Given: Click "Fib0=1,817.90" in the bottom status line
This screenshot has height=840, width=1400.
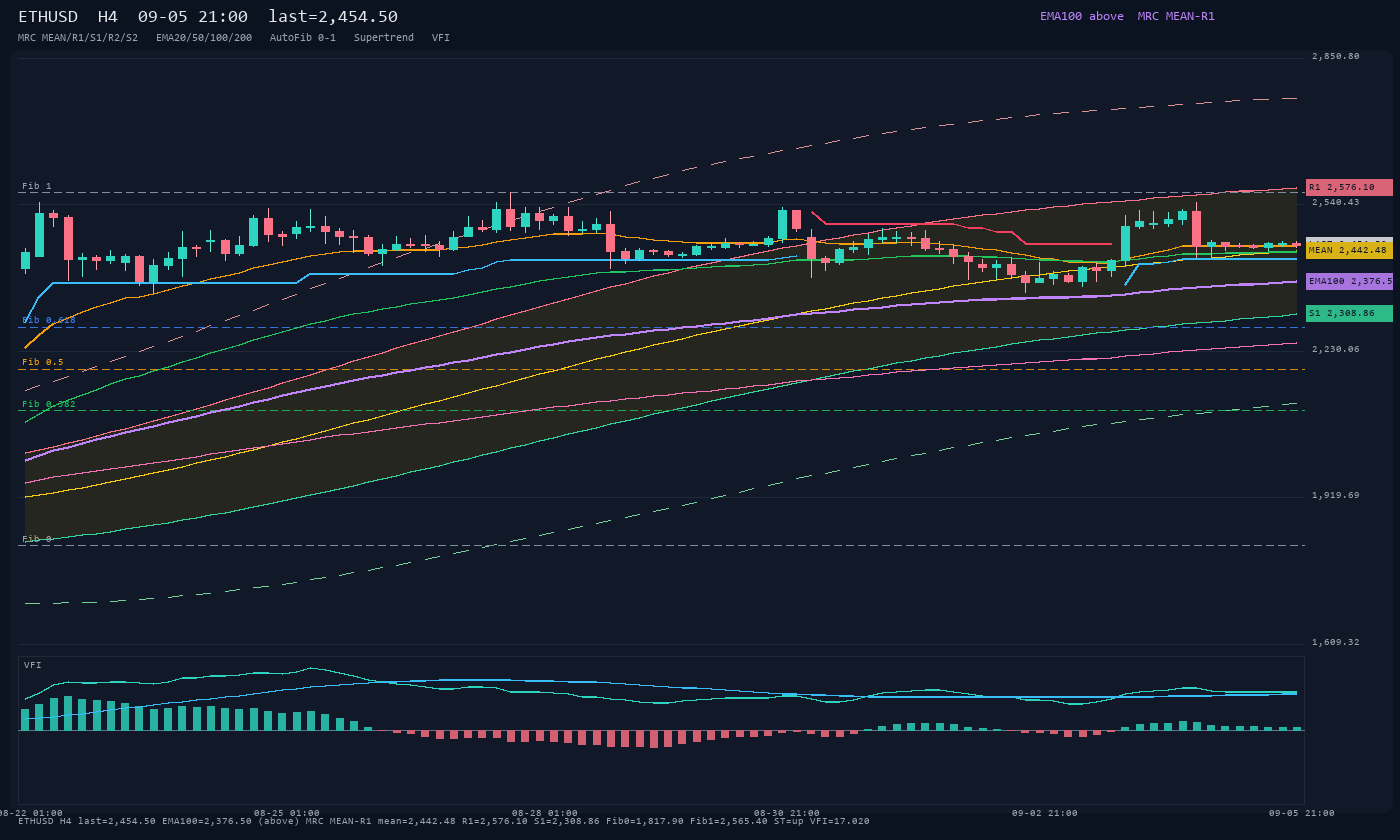Looking at the screenshot, I should click(645, 821).
